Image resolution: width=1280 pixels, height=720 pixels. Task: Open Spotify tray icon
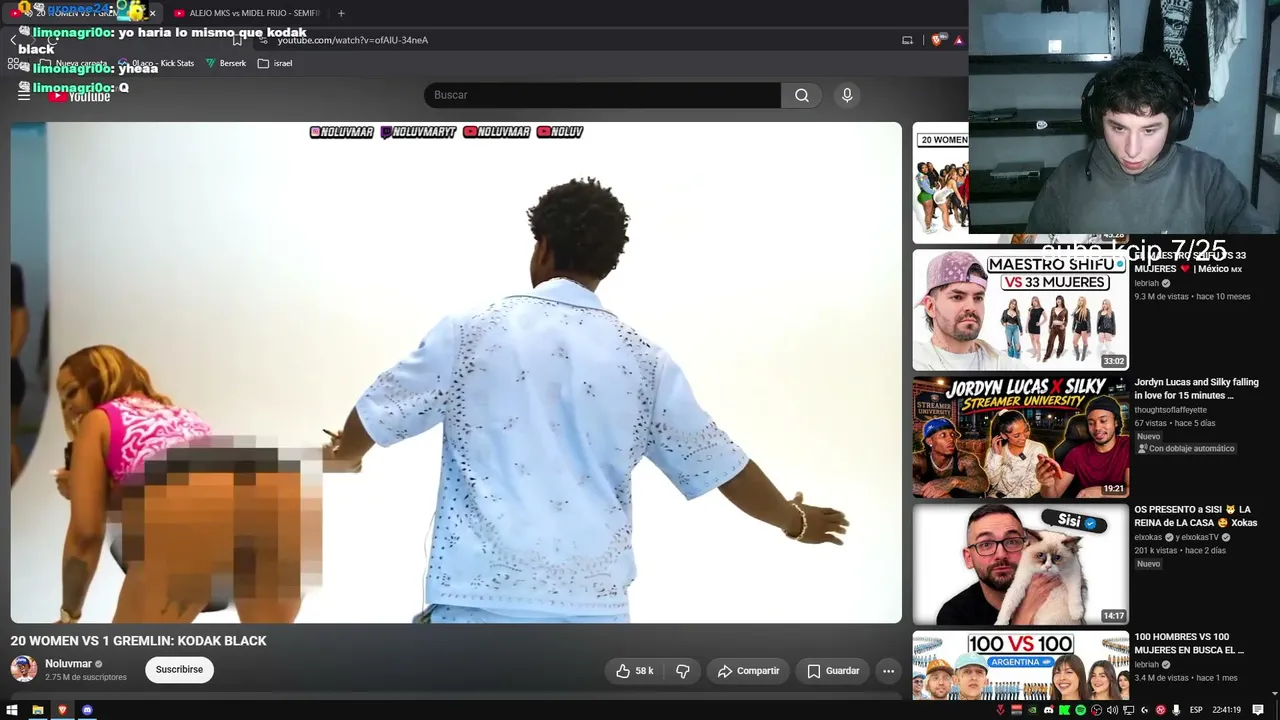1081,710
